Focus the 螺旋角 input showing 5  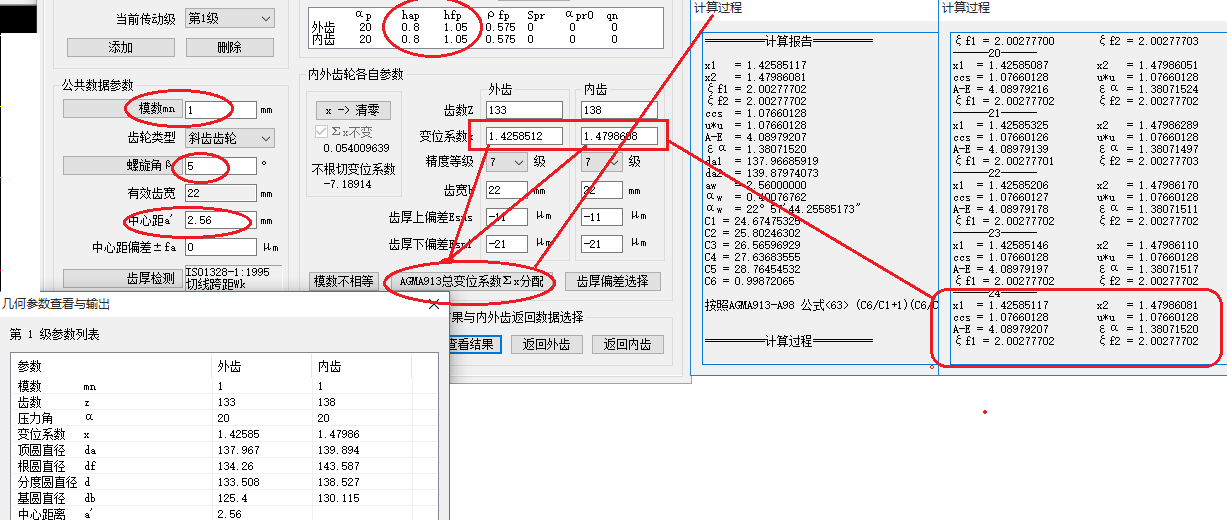pos(221,165)
